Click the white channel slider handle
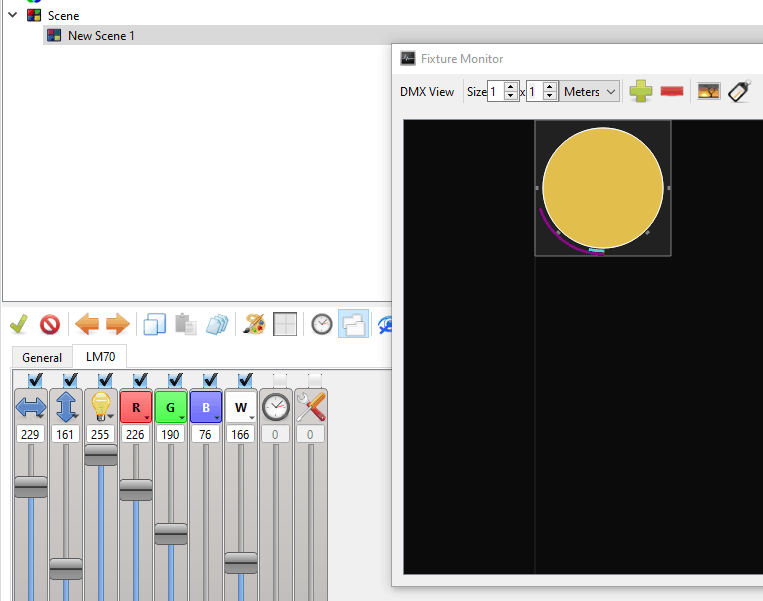The width and height of the screenshot is (763, 601). pos(241,563)
